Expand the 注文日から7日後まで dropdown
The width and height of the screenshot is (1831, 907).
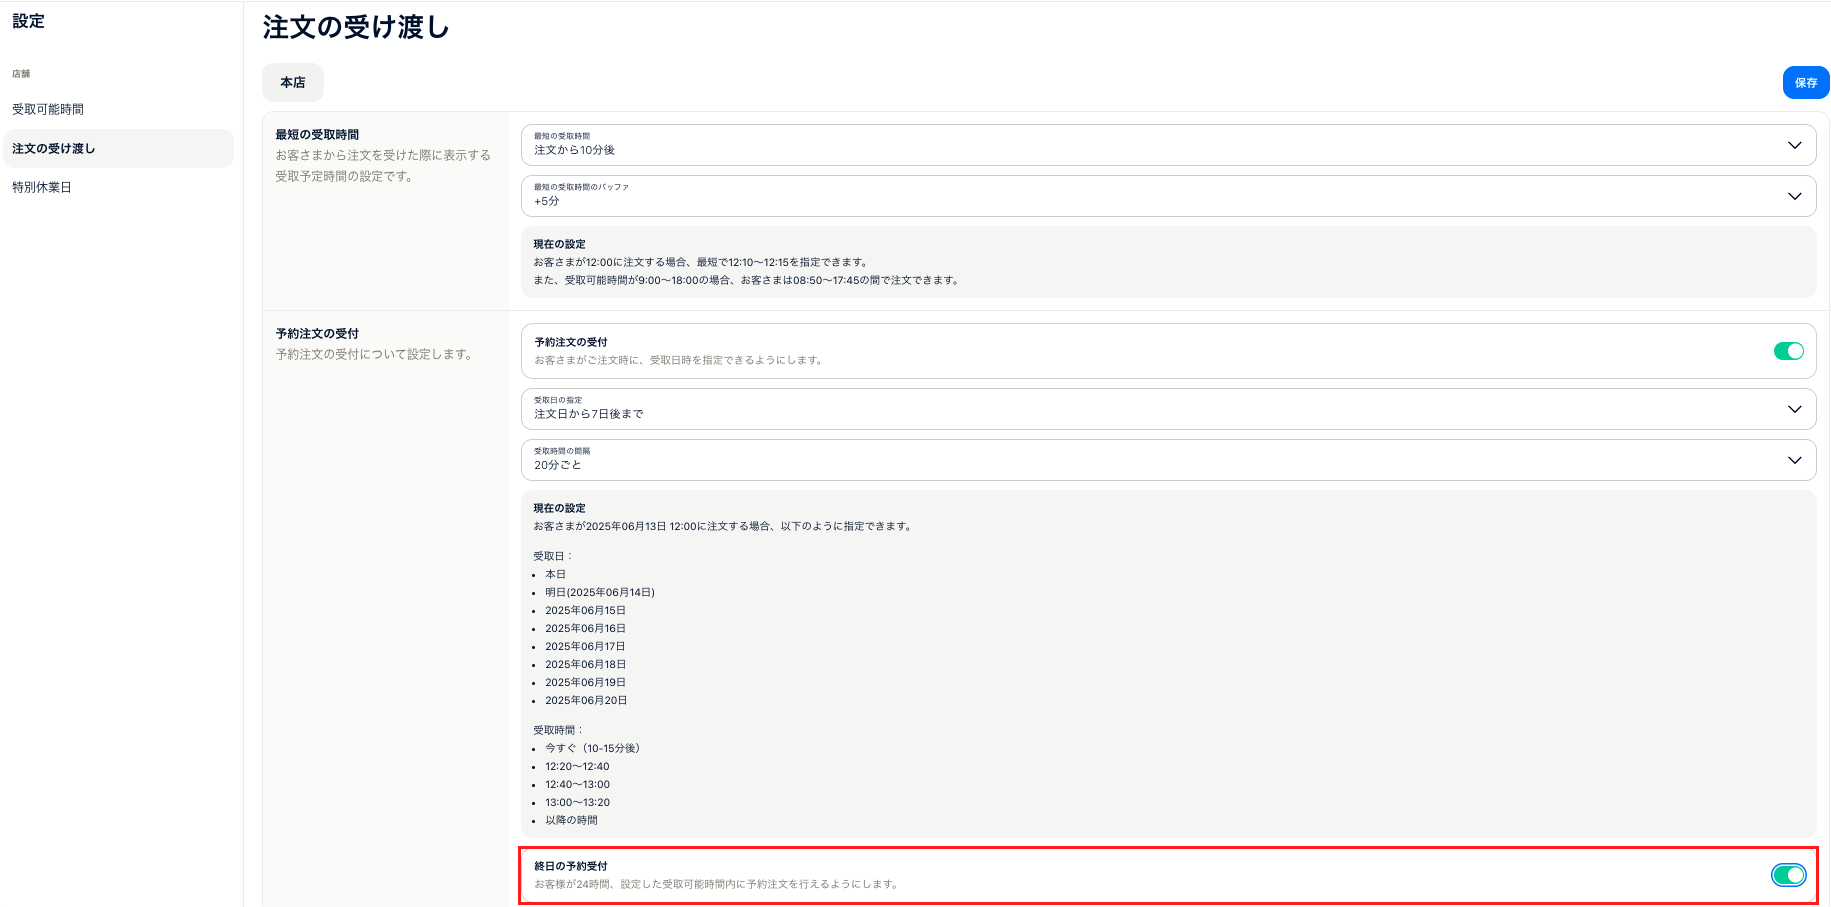tap(1150, 409)
